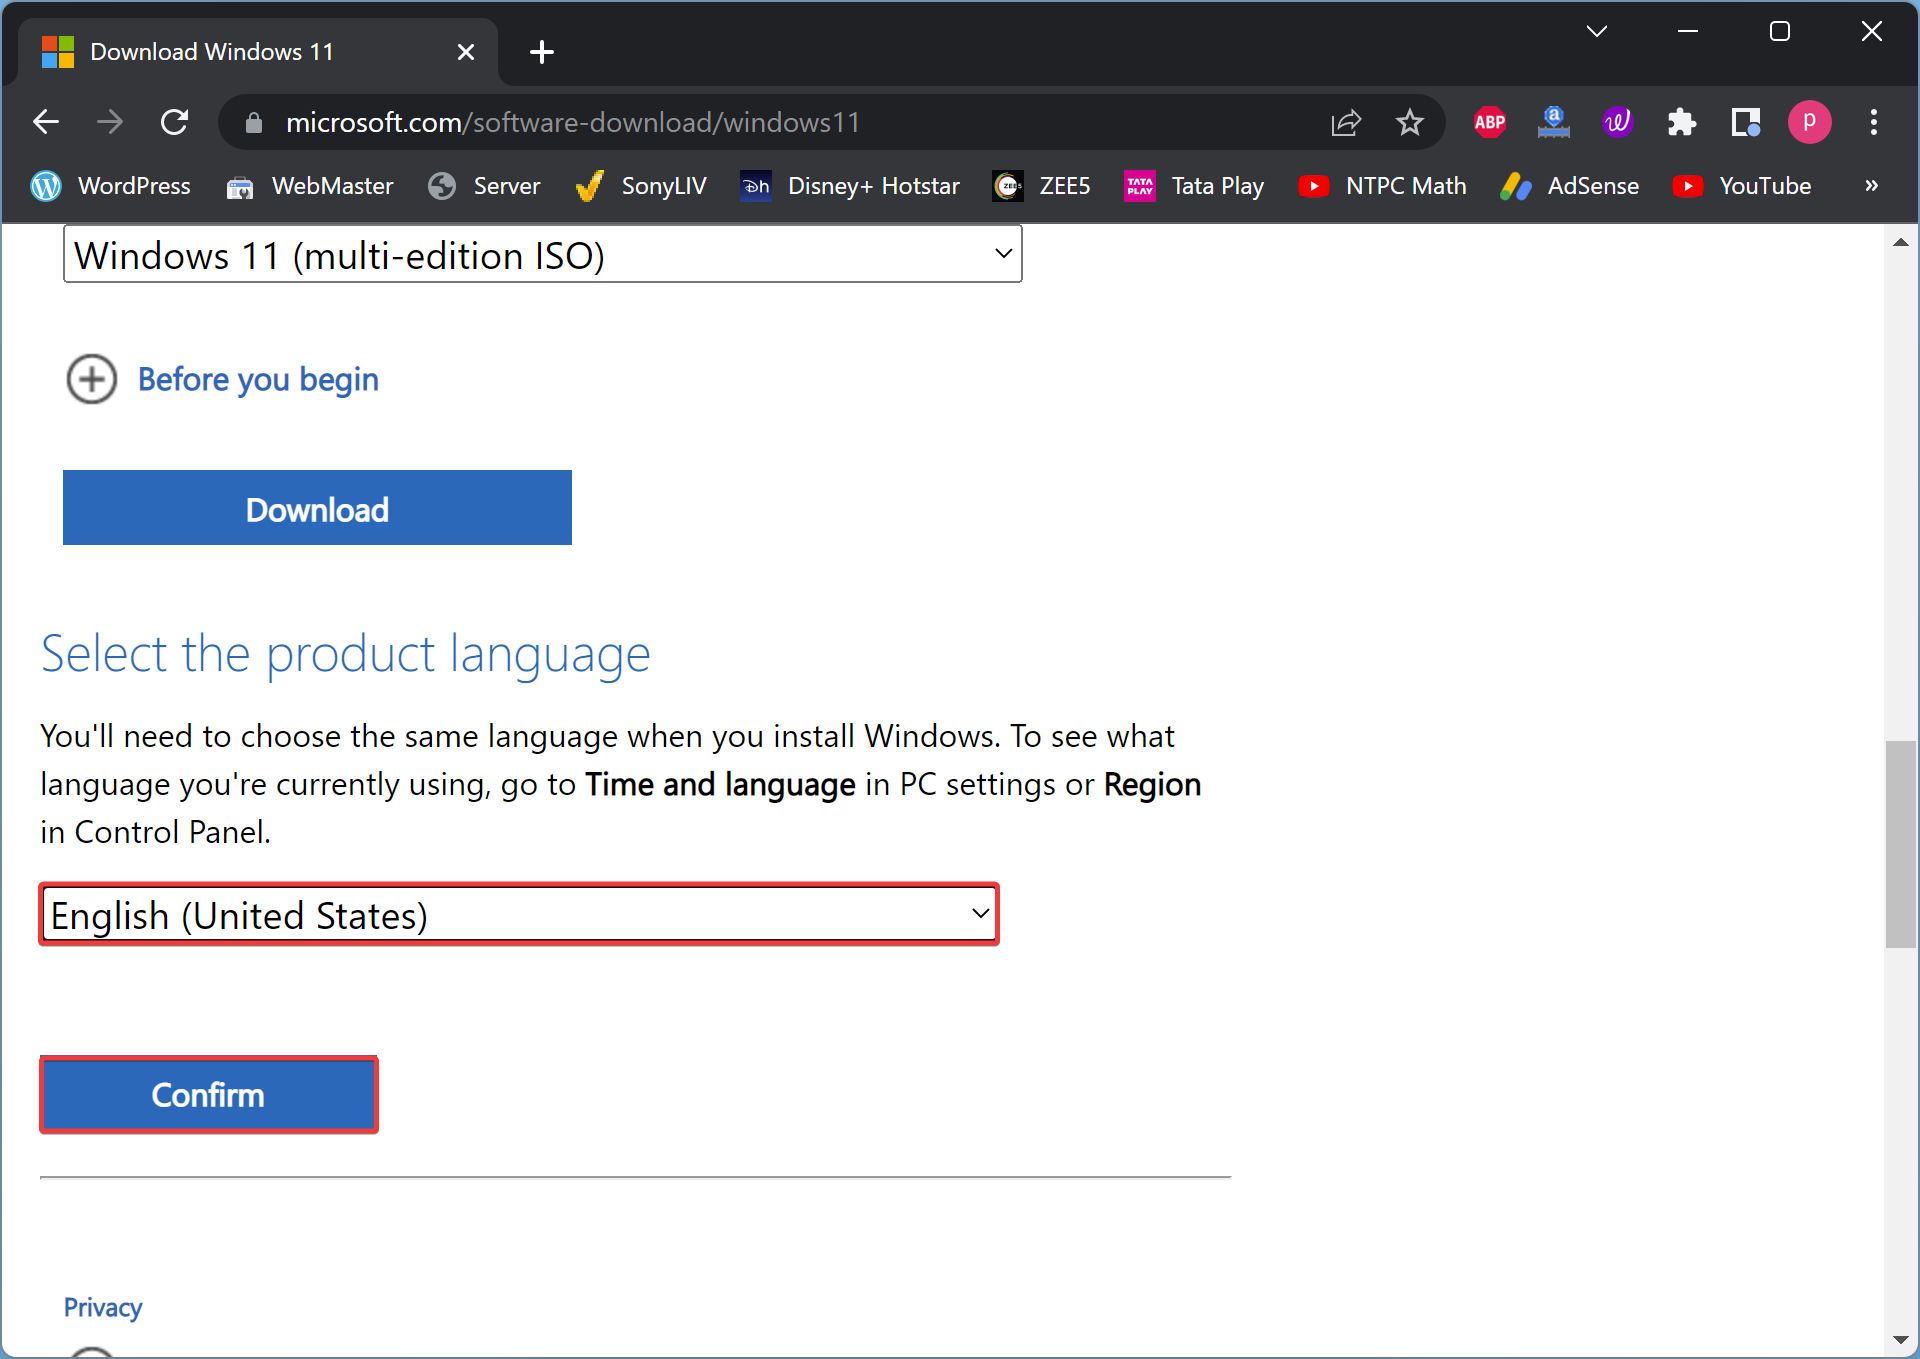Click the browser back arrow
Viewport: 1920px width, 1359px height.
click(x=46, y=122)
